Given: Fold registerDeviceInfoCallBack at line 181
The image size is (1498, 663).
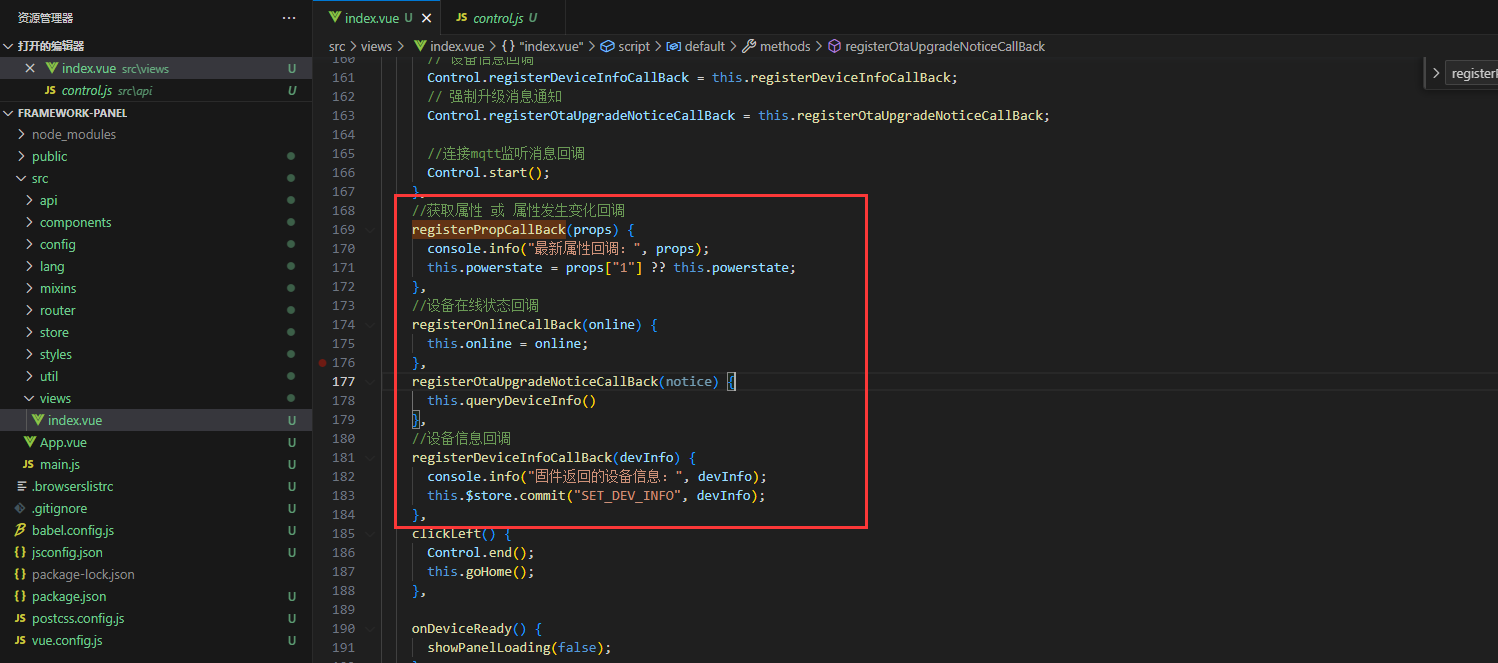Looking at the screenshot, I should [371, 457].
